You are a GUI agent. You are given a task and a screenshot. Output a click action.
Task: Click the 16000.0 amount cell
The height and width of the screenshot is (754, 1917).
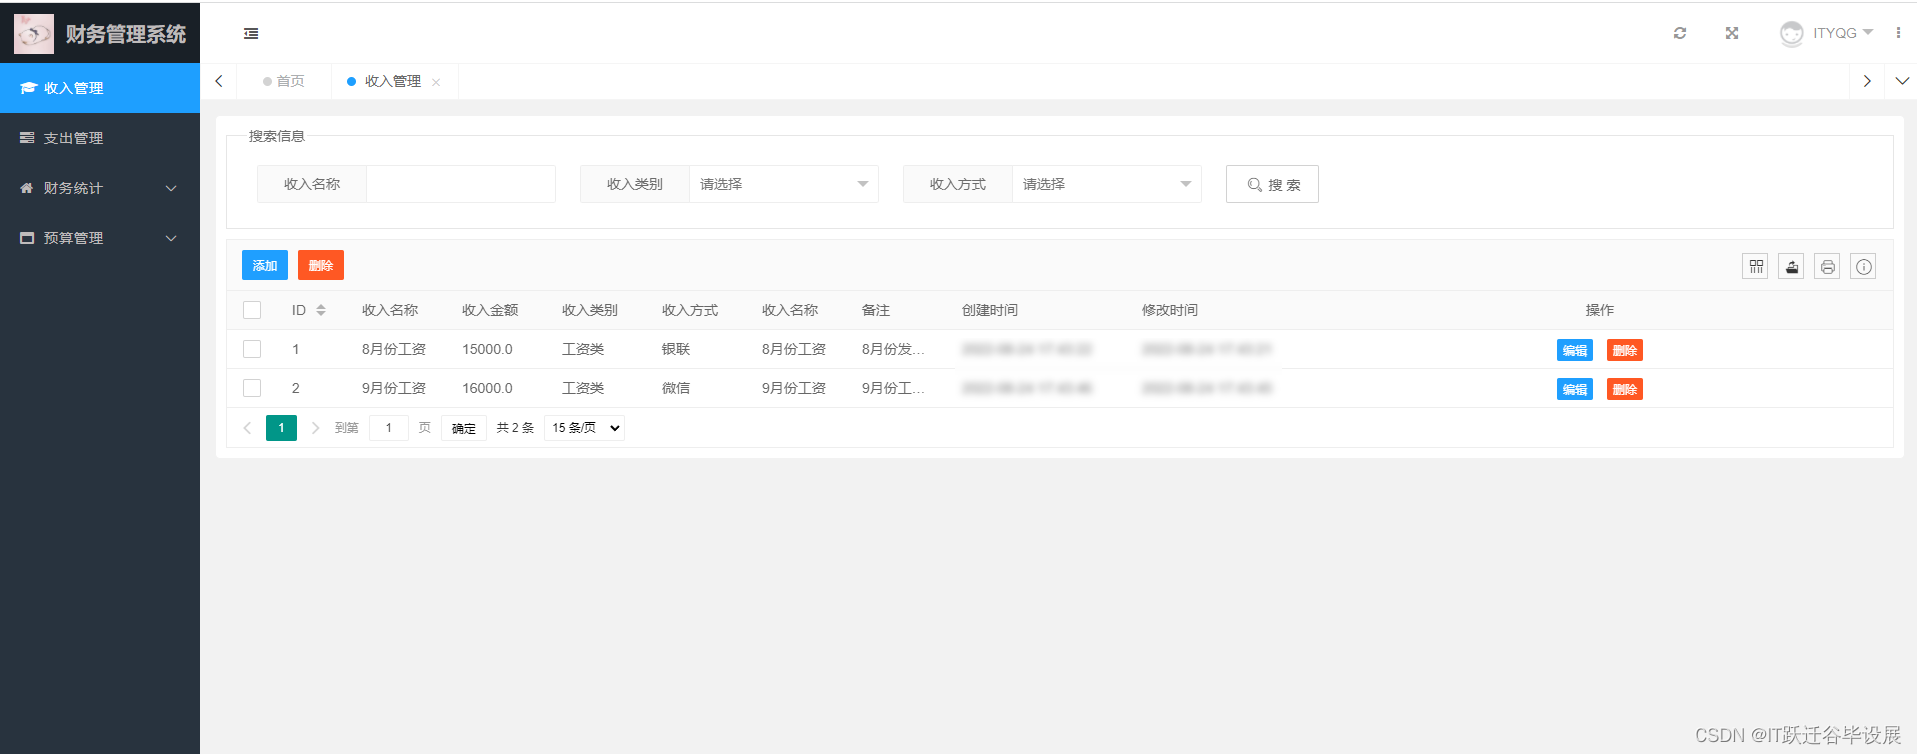487,388
